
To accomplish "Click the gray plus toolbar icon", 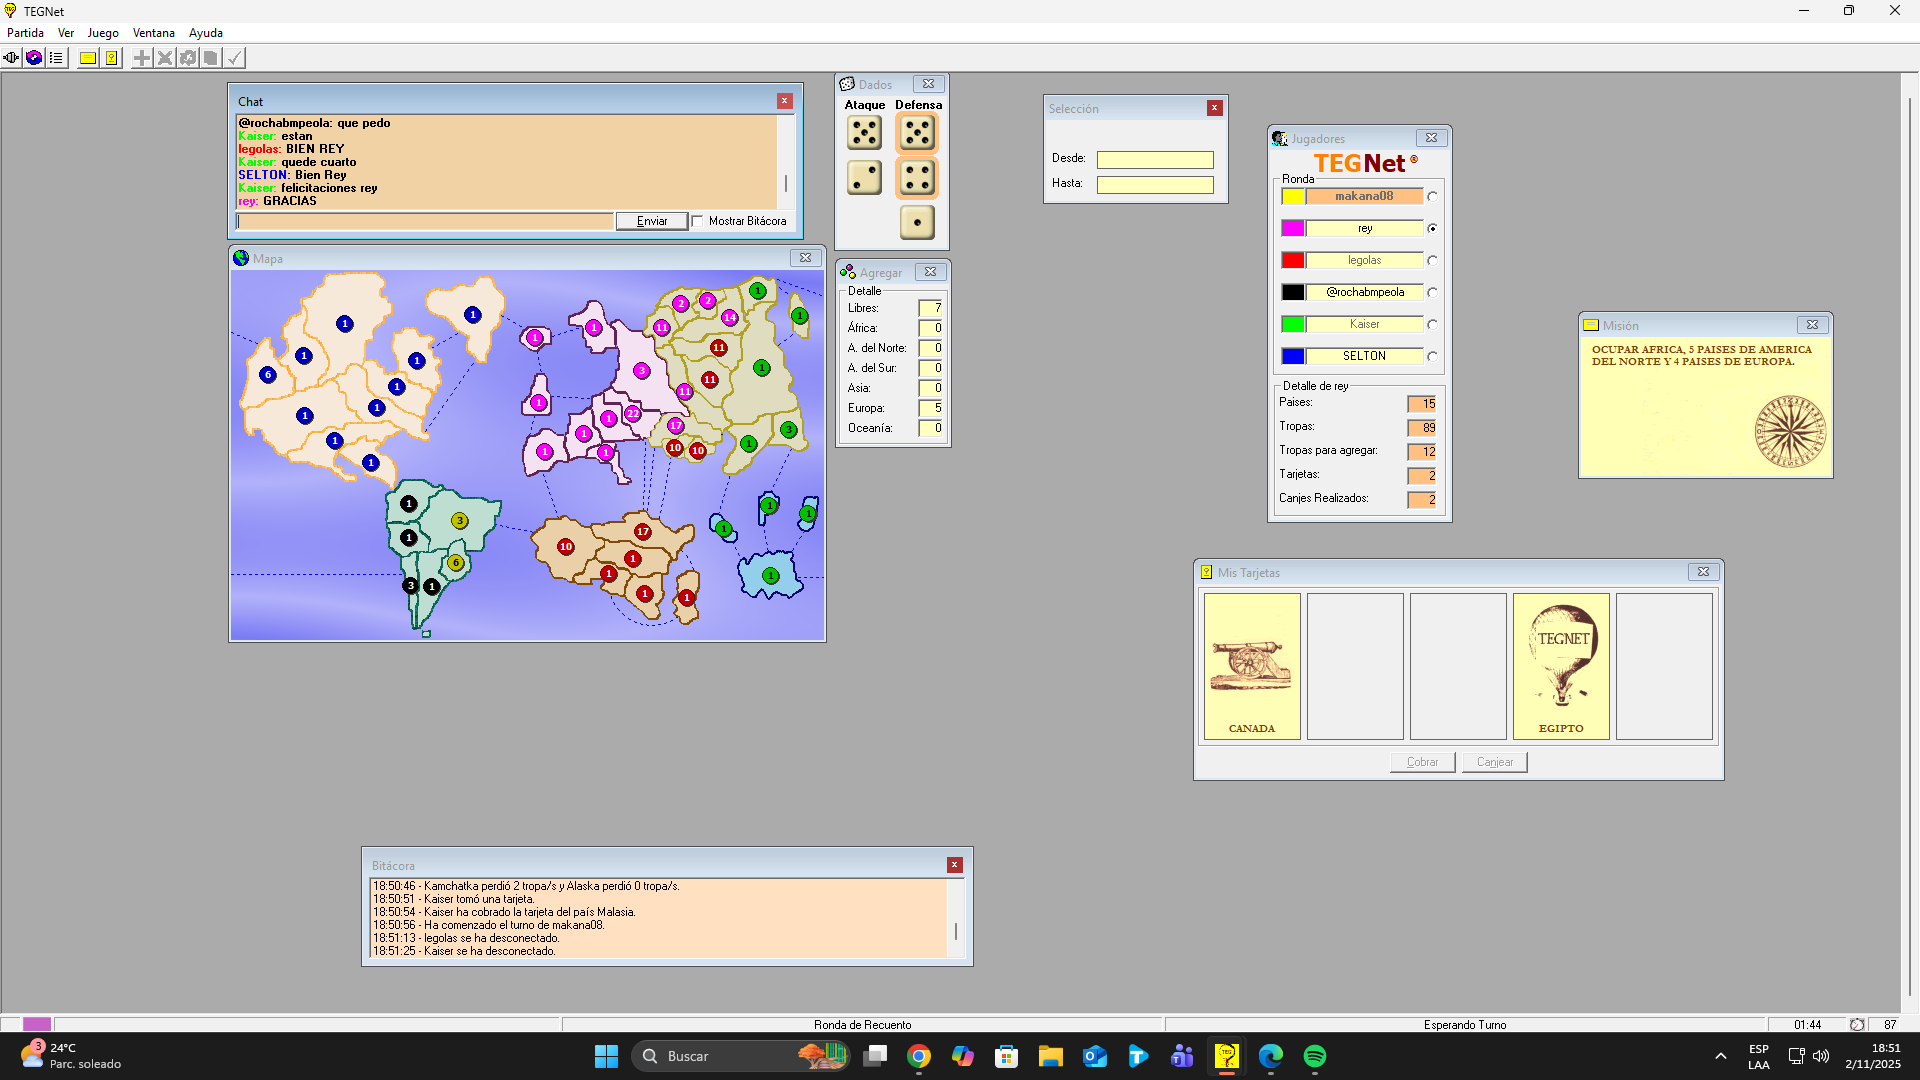I will (x=142, y=58).
